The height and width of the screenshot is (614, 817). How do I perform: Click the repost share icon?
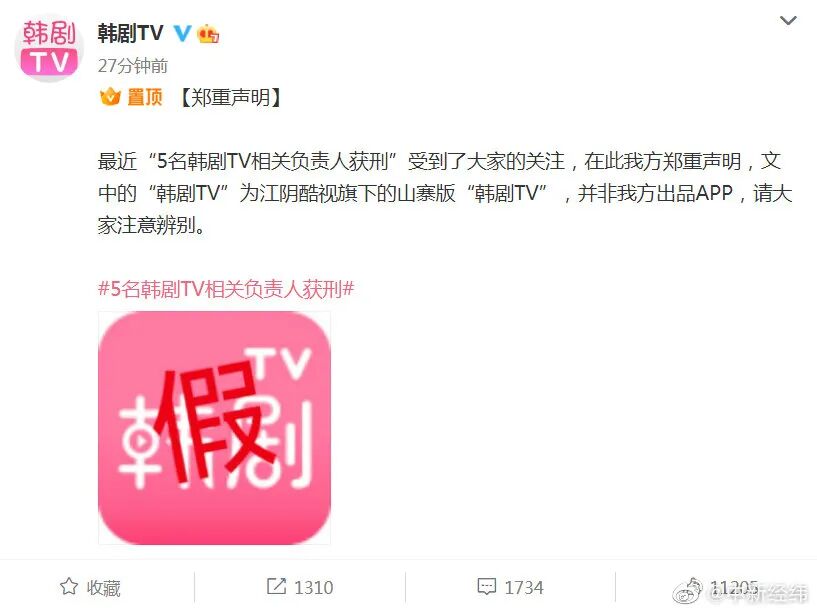(x=276, y=586)
